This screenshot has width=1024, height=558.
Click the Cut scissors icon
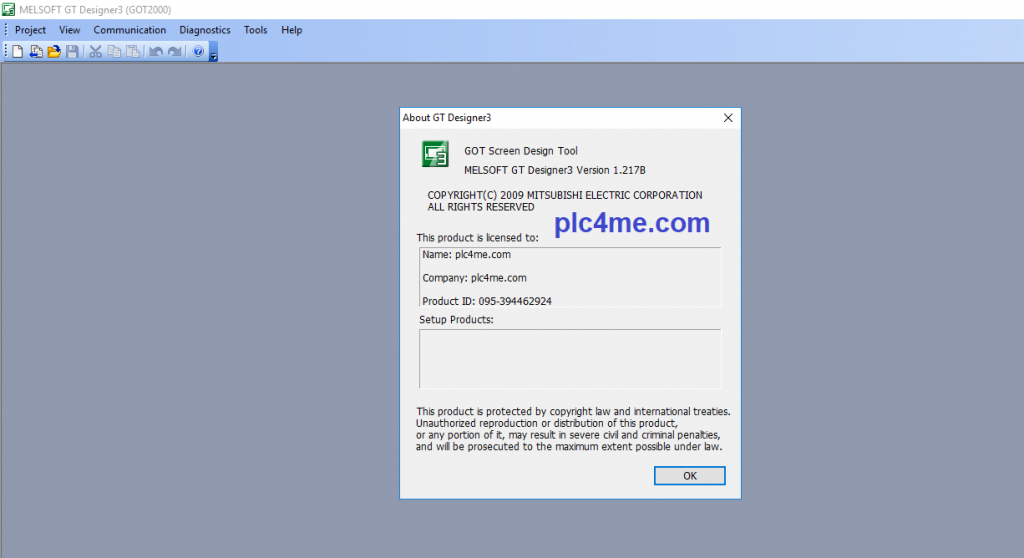click(x=95, y=52)
